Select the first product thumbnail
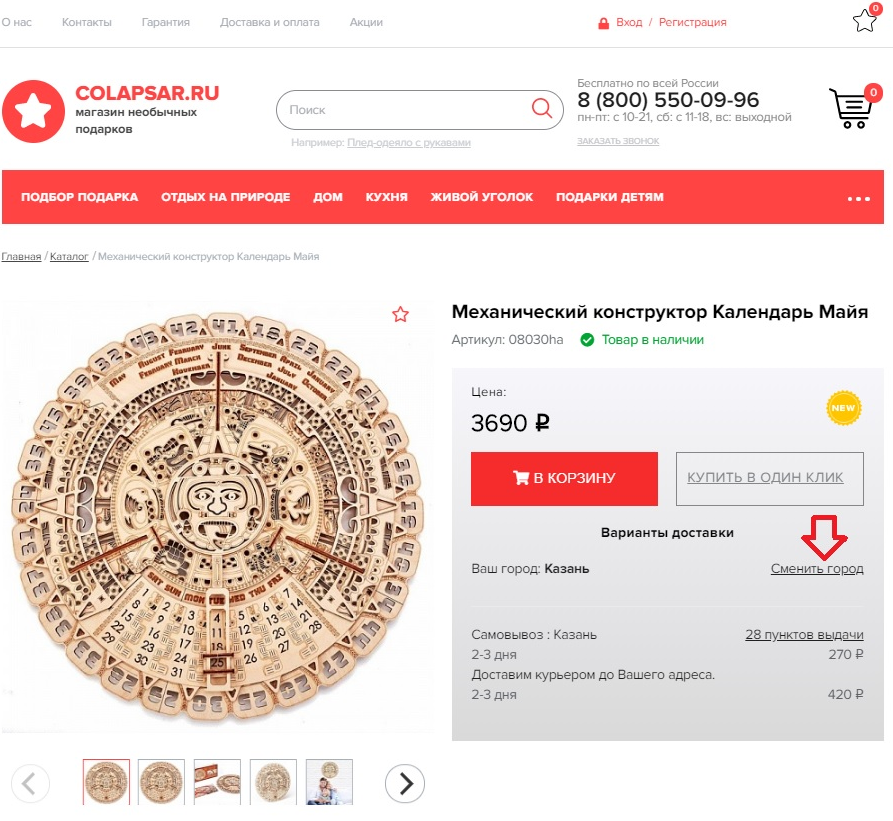 coord(106,782)
